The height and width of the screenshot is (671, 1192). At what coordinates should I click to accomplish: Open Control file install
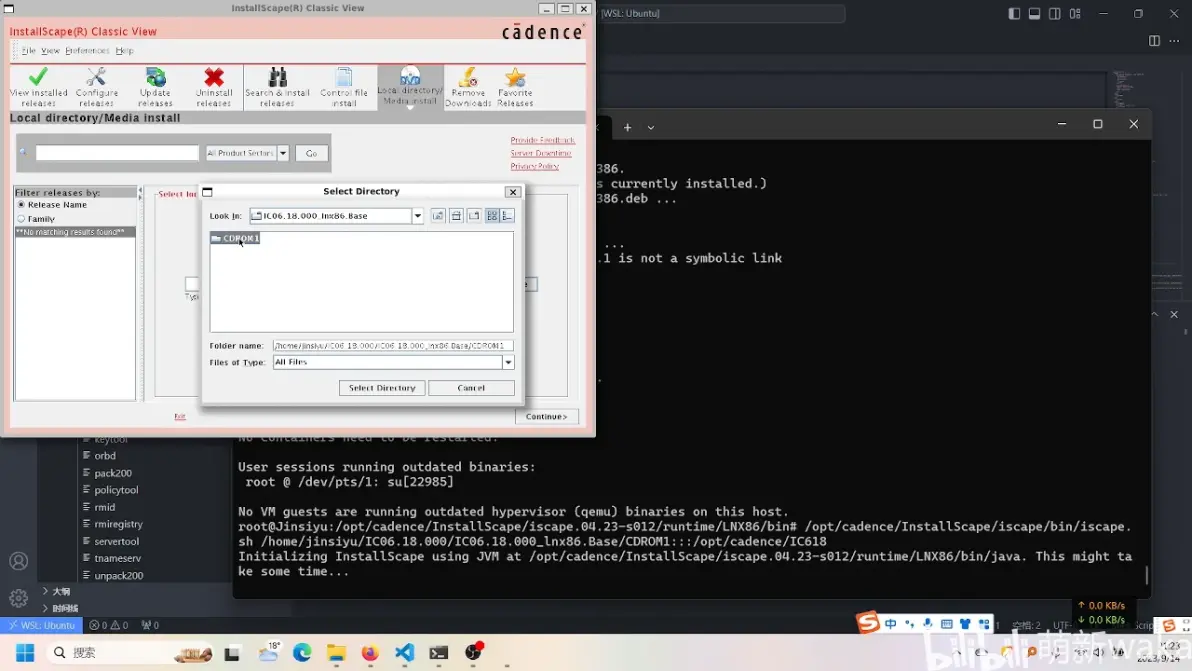point(344,87)
